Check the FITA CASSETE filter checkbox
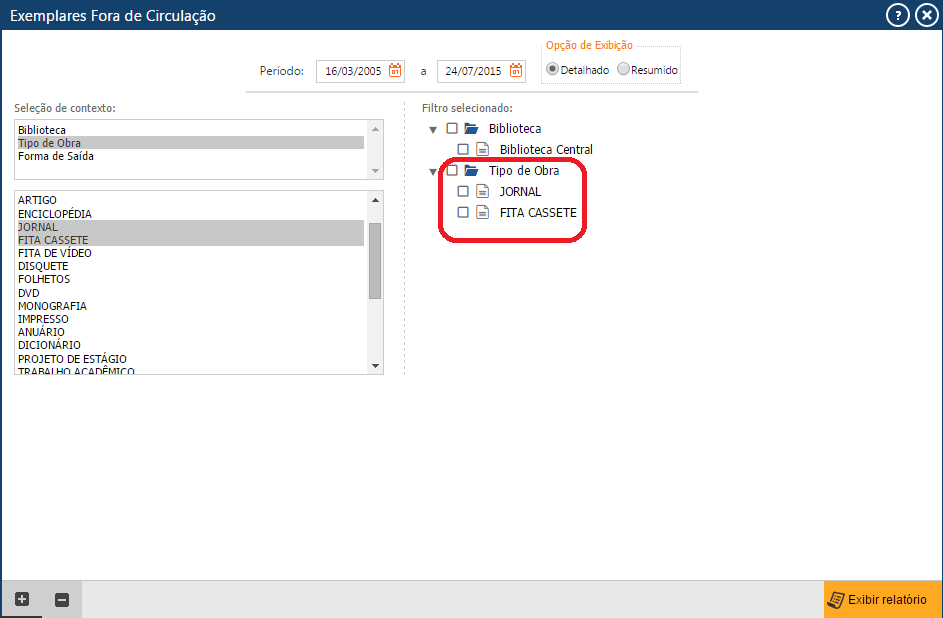The image size is (943, 618). point(462,213)
